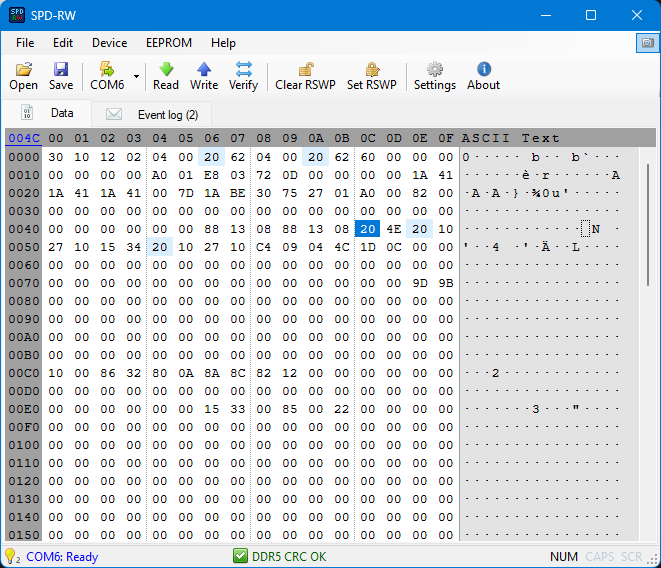The width and height of the screenshot is (661, 568).
Task: Click the 004C offset indicator in header
Action: tap(24, 138)
